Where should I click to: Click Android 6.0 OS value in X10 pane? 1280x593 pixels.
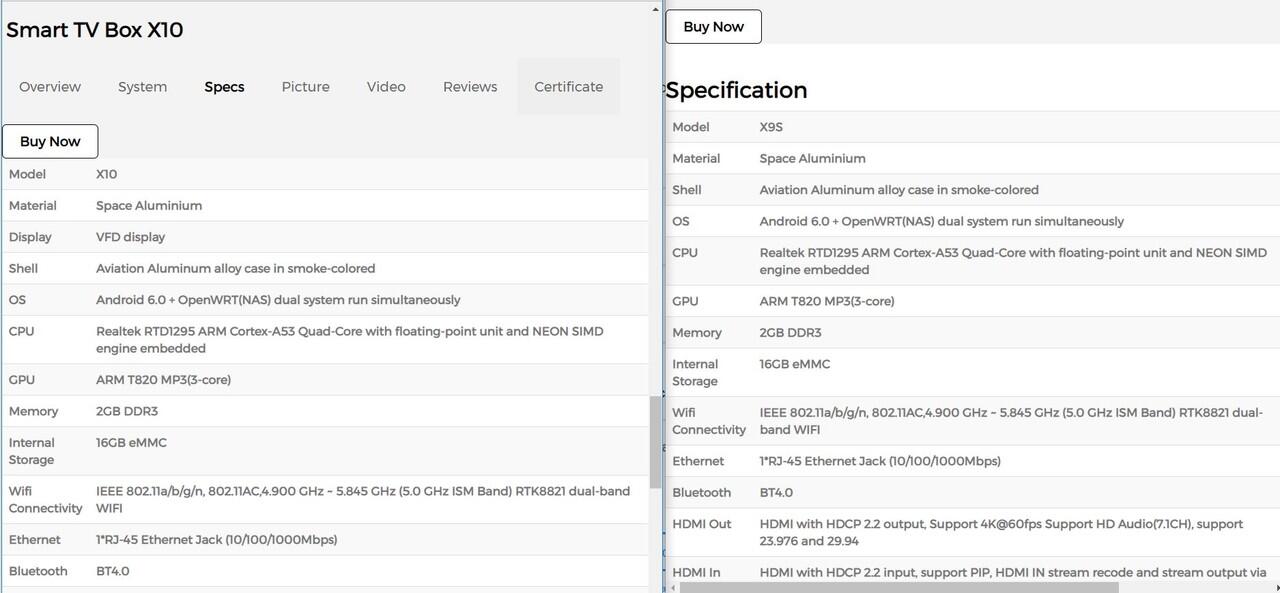click(x=278, y=300)
